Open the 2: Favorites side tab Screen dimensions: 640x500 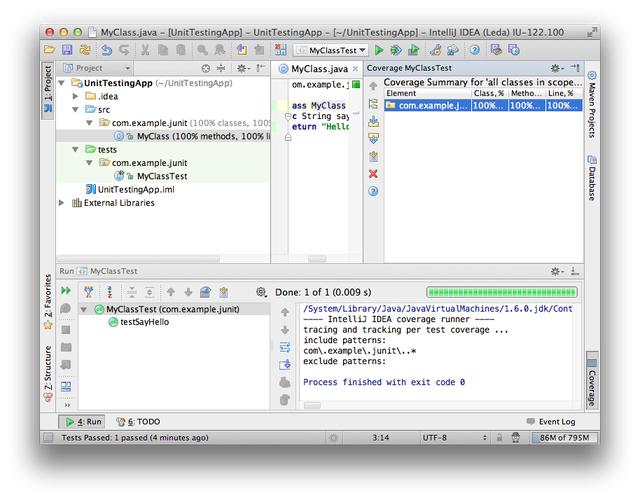(48, 302)
